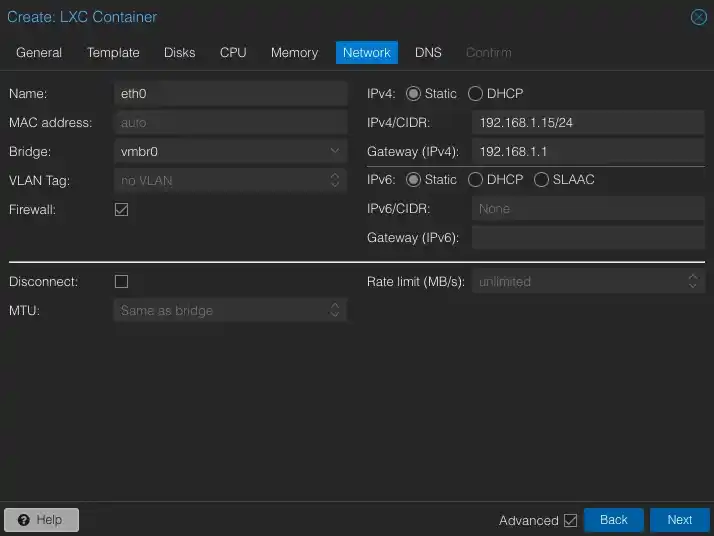Close the Create LXC Container dialog
Image resolution: width=714 pixels, height=536 pixels.
[699, 17]
